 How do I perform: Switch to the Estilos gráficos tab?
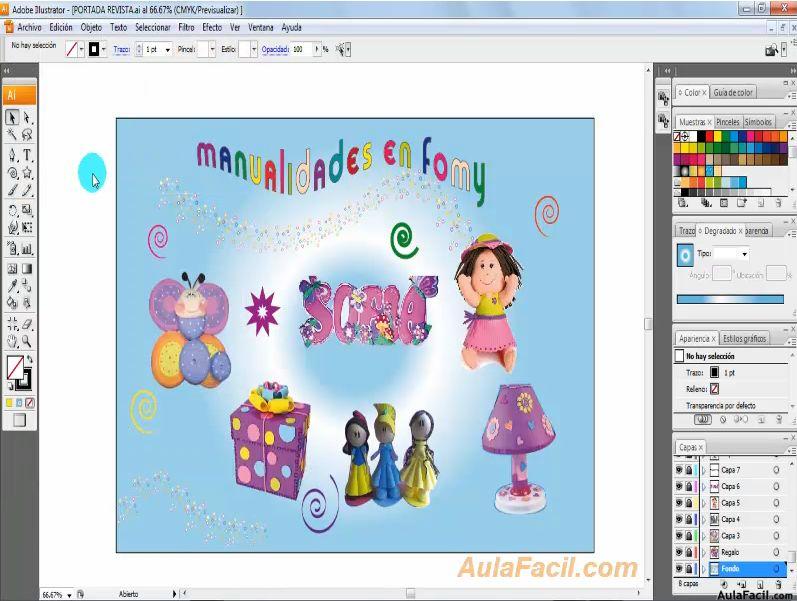tap(744, 339)
